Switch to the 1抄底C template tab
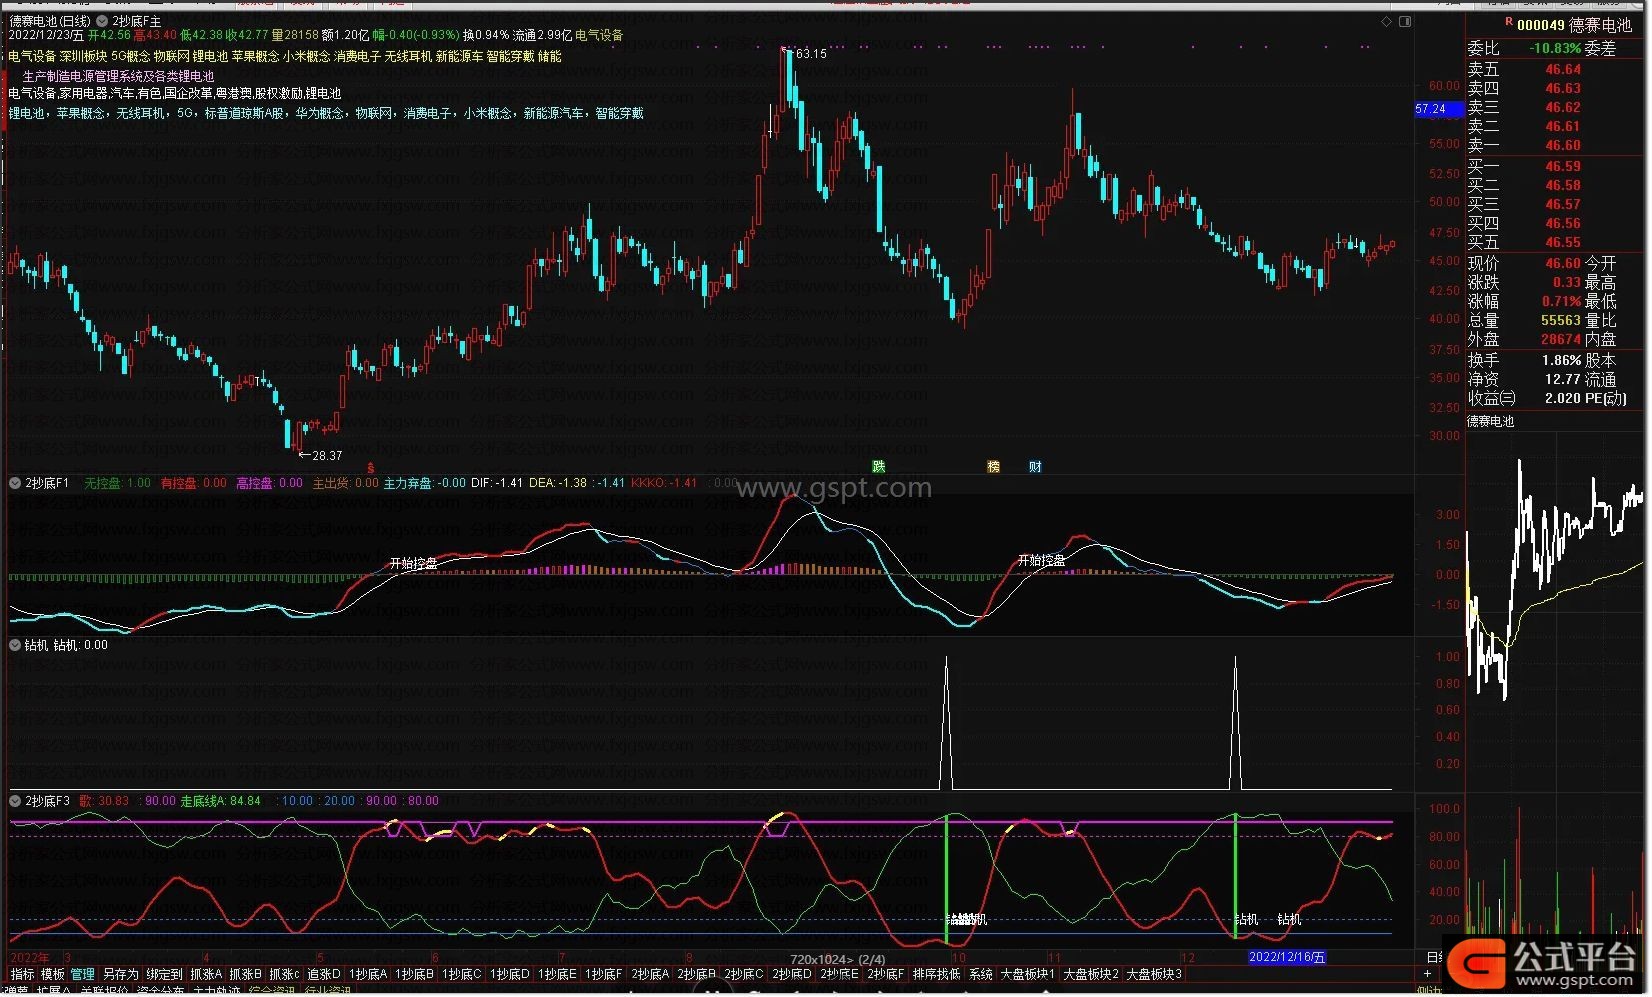The width and height of the screenshot is (1652, 997). point(462,974)
